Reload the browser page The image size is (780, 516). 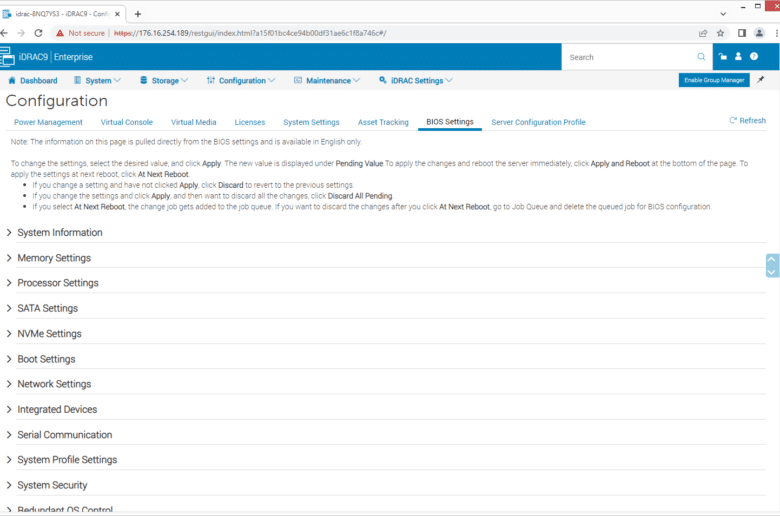tap(38, 33)
